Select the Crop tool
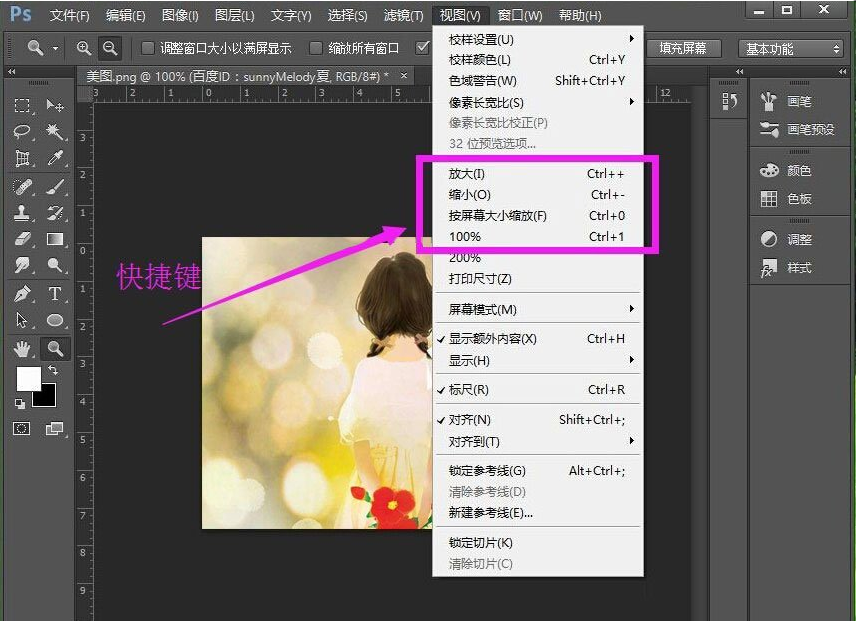Viewport: 856px width, 621px height. click(22, 158)
